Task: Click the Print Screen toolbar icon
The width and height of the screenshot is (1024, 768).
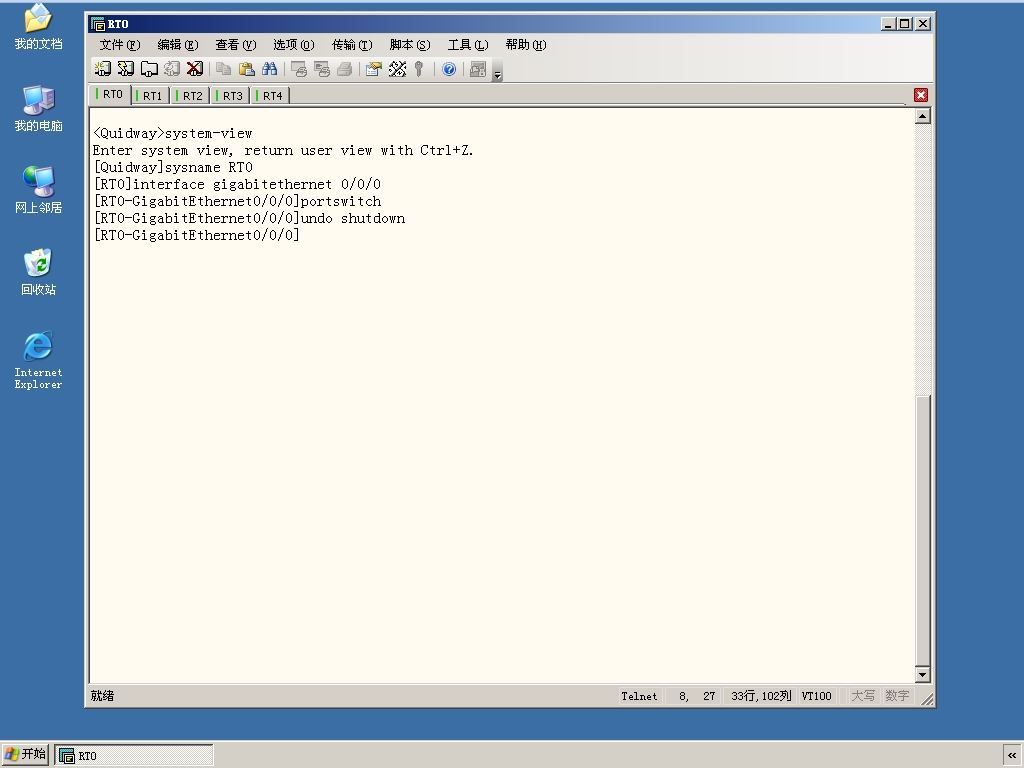Action: (x=298, y=69)
